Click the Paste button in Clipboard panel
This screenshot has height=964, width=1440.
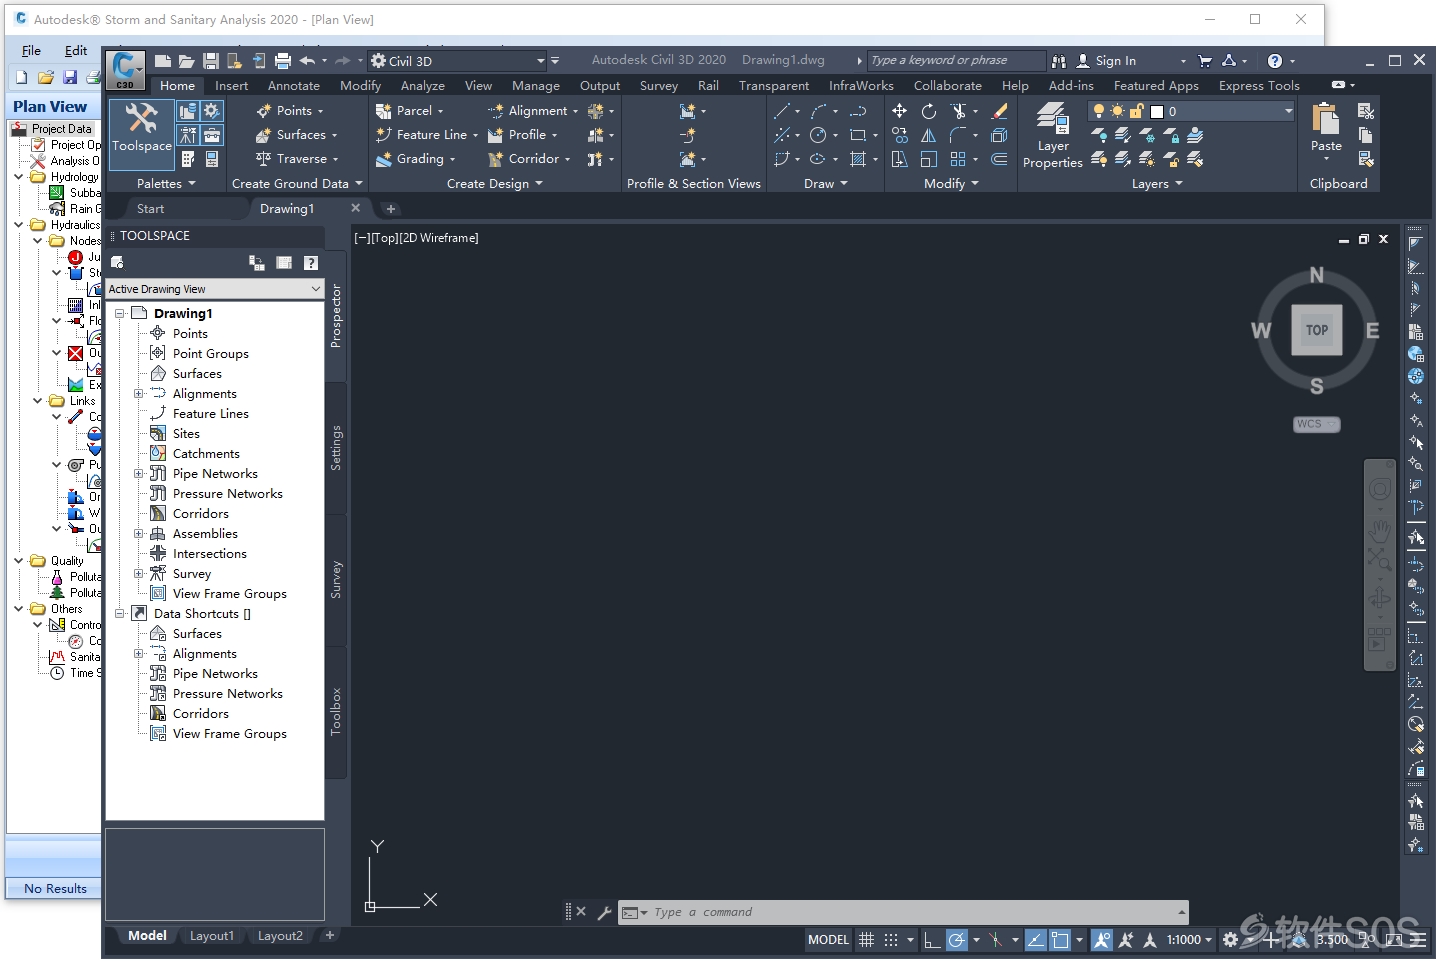click(x=1326, y=129)
